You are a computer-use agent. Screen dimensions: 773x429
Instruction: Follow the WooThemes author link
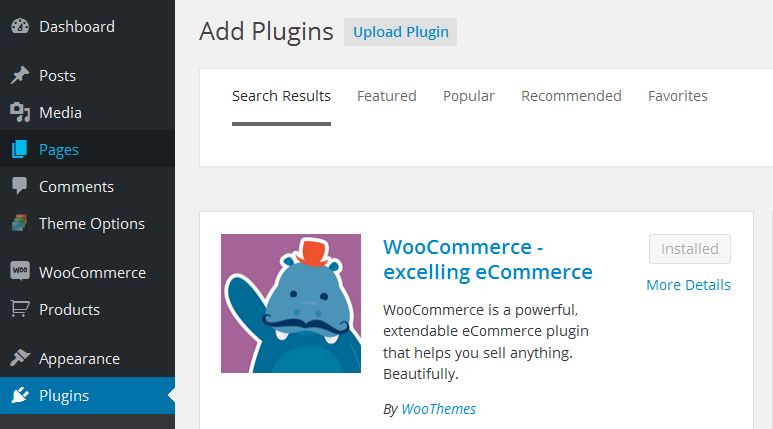coord(438,409)
